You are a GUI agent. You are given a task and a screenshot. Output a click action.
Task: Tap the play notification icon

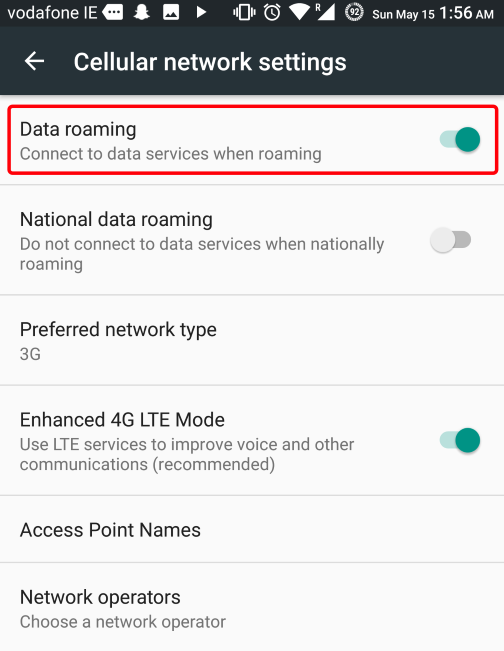pos(201,12)
